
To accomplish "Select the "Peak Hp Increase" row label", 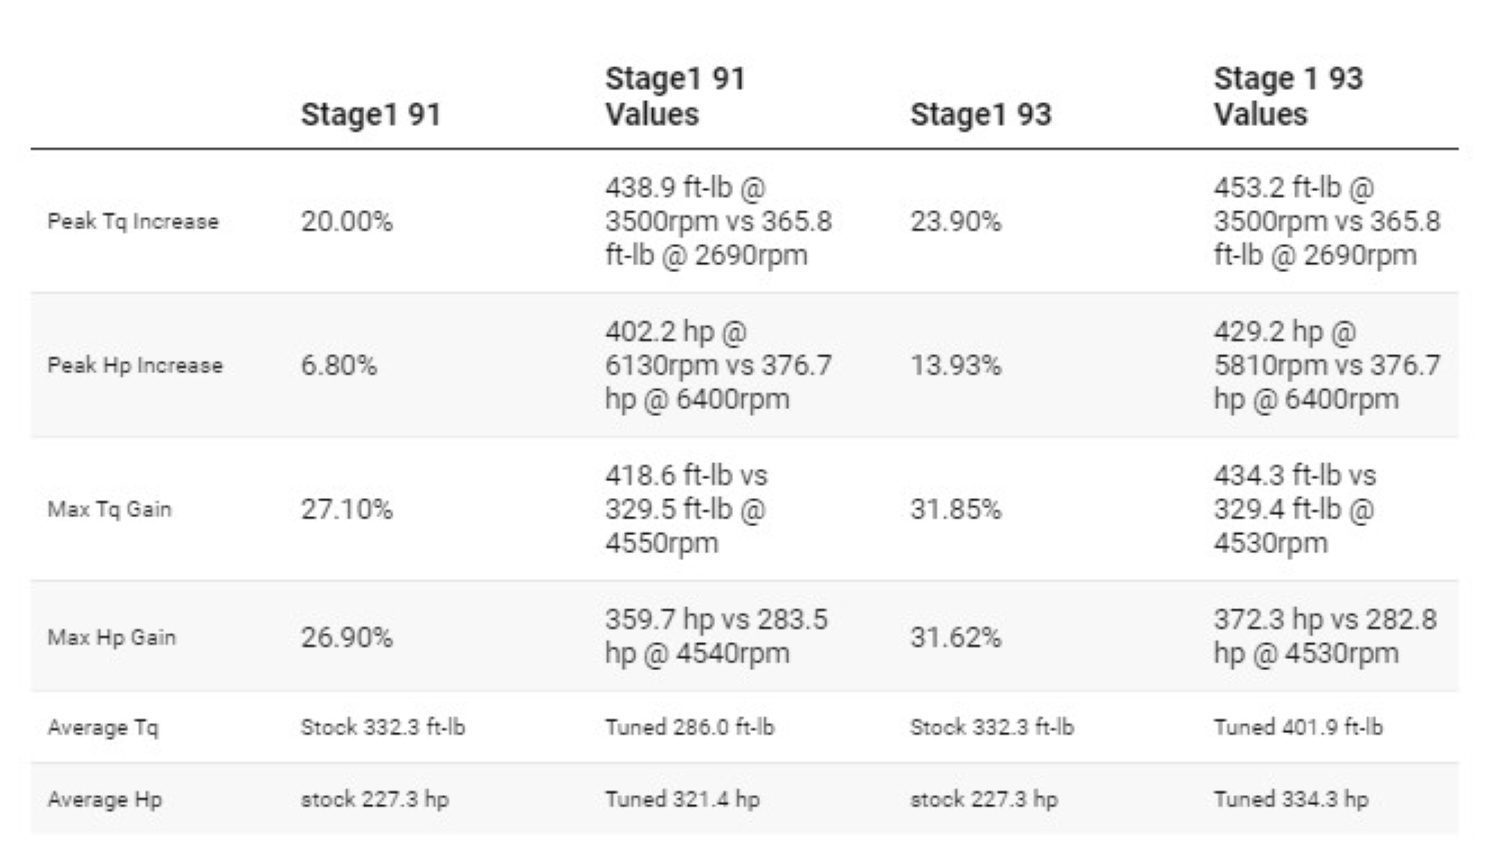I will click(x=135, y=365).
